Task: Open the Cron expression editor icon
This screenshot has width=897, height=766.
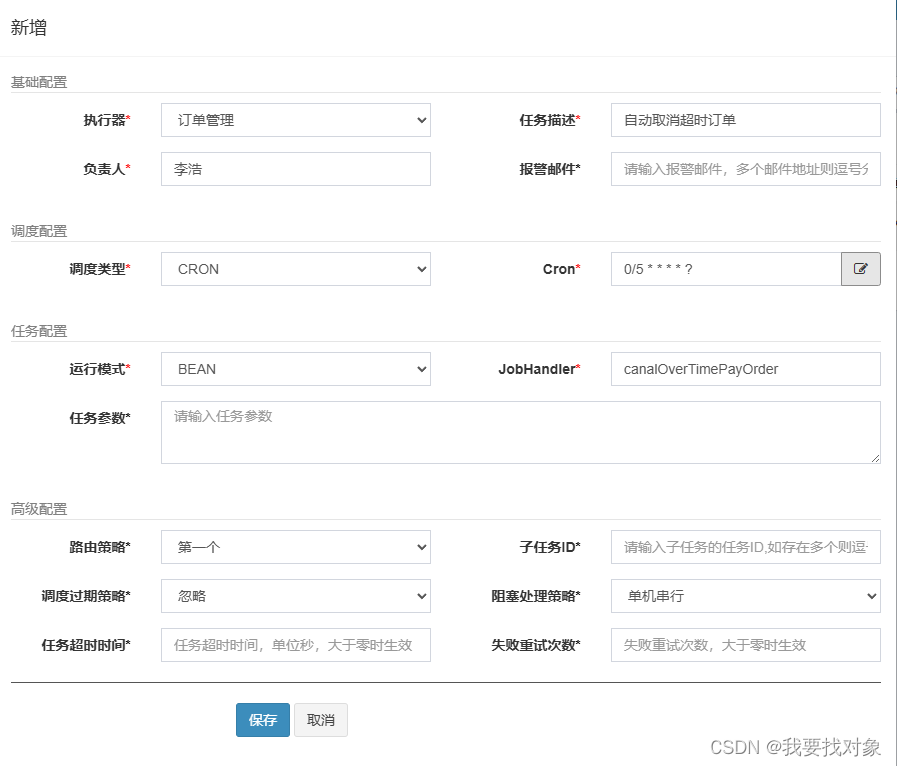Action: click(x=860, y=269)
